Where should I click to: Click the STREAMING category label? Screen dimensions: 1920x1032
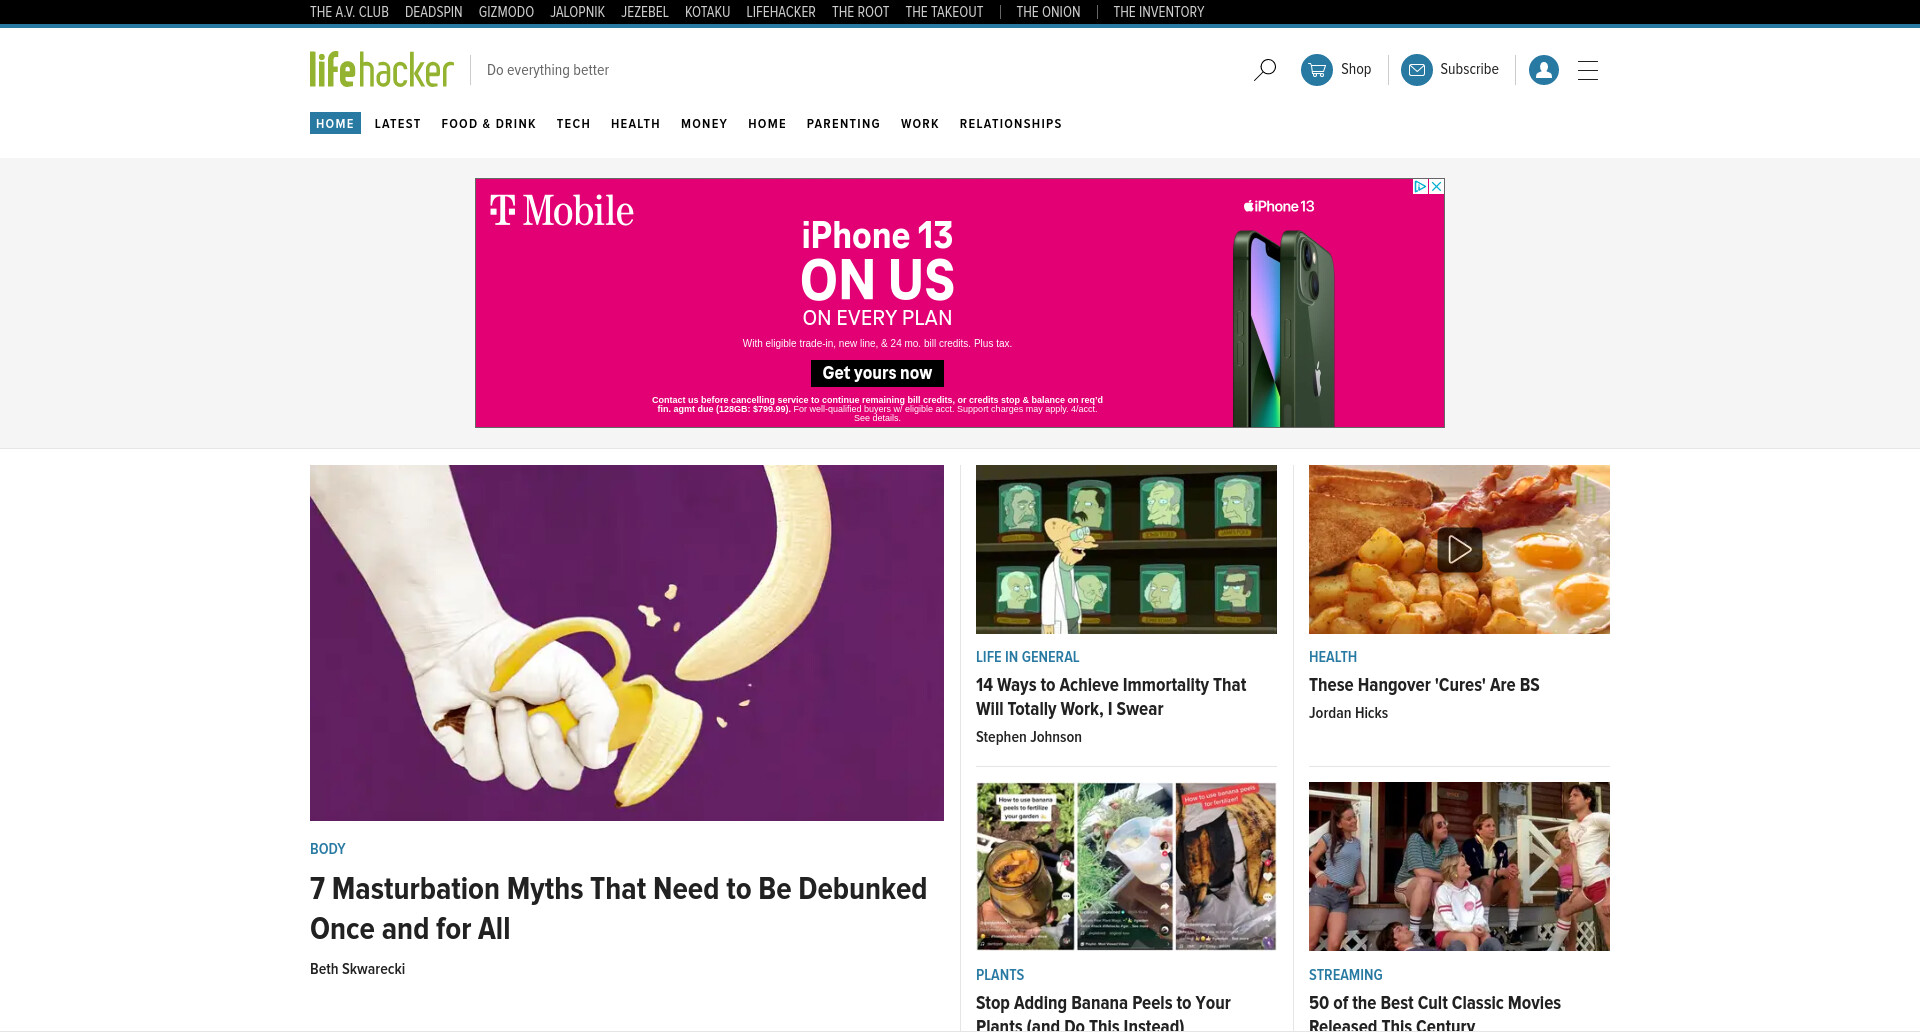(1346, 975)
